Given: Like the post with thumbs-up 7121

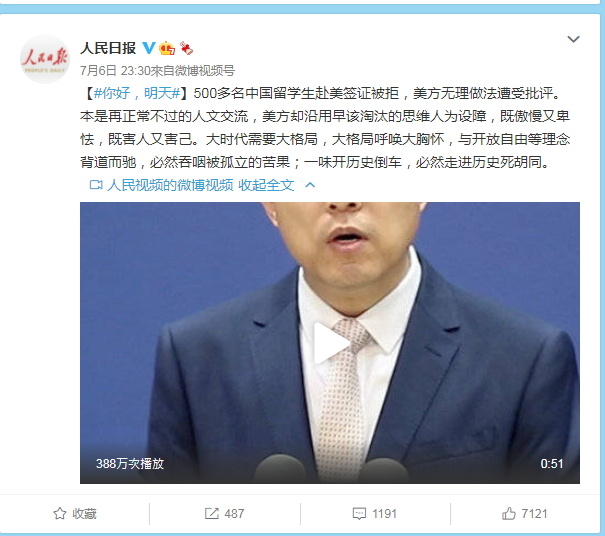Looking at the screenshot, I should [524, 514].
